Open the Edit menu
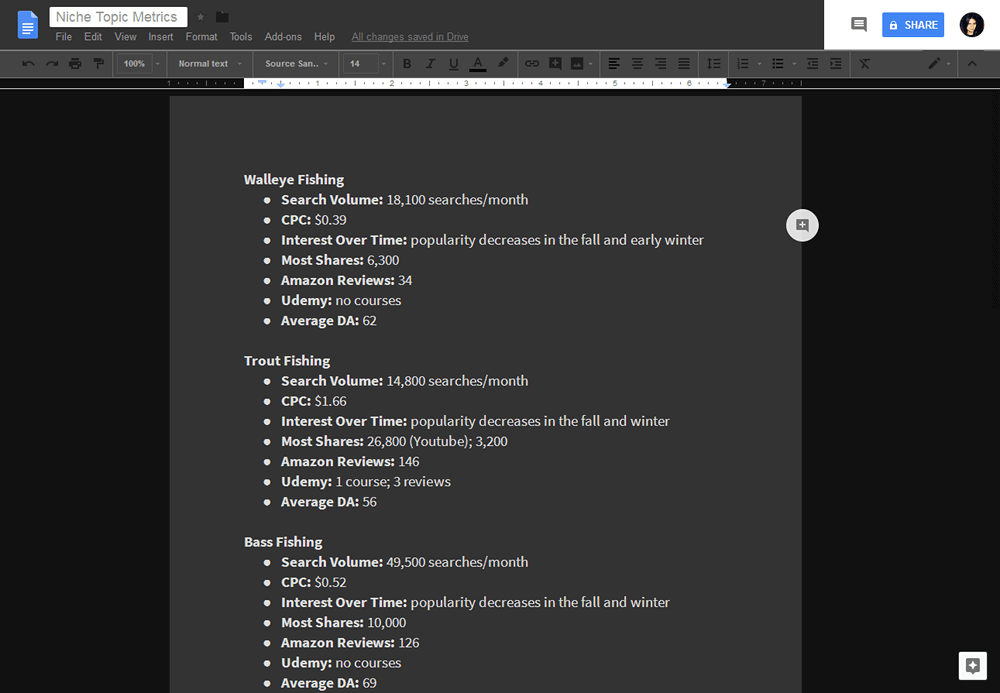The width and height of the screenshot is (1000, 693). 93,37
